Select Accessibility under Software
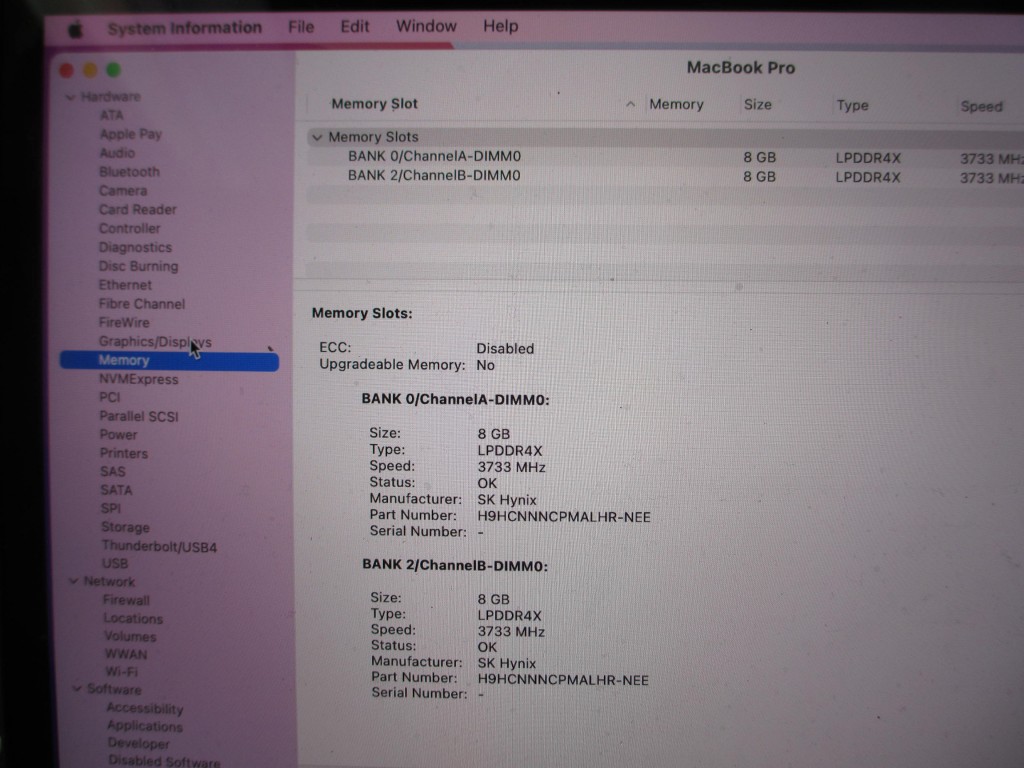The height and width of the screenshot is (768, 1024). pyautogui.click(x=144, y=708)
